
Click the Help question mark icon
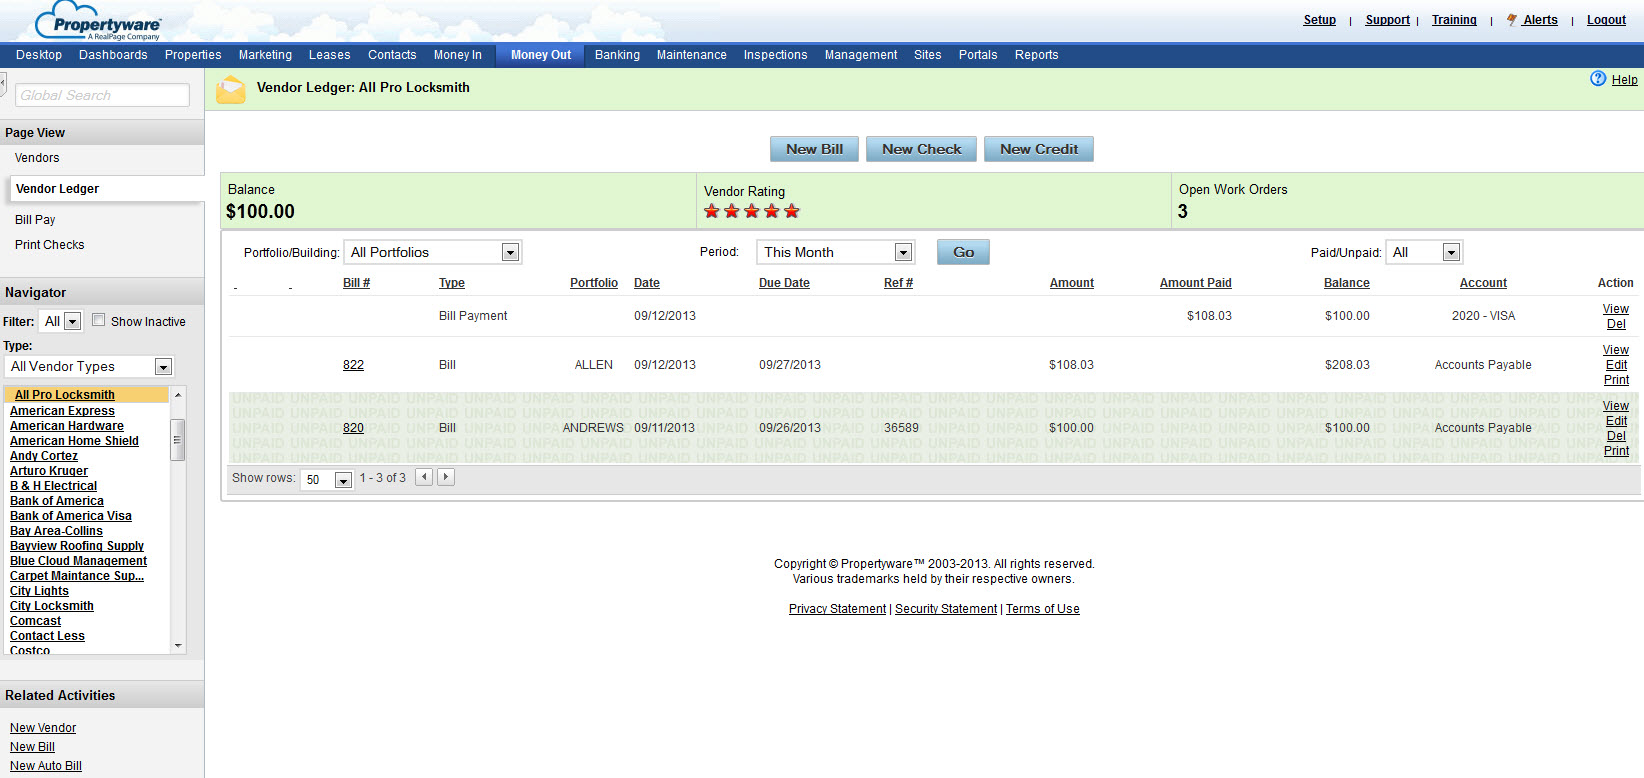pyautogui.click(x=1598, y=79)
